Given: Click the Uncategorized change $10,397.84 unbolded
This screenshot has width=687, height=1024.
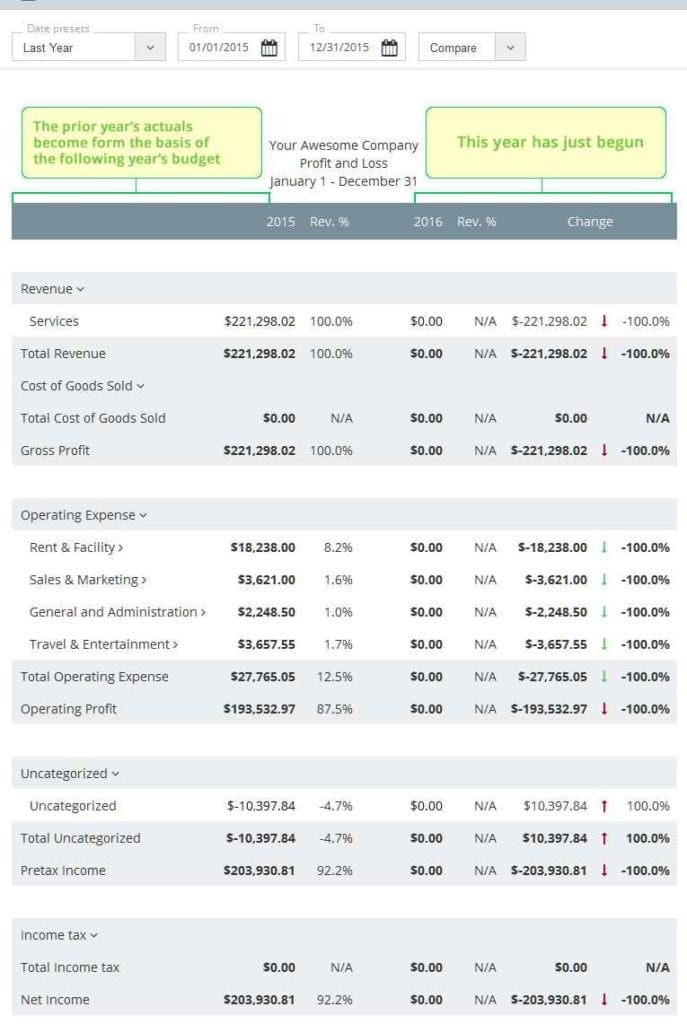Looking at the screenshot, I should (x=555, y=806).
